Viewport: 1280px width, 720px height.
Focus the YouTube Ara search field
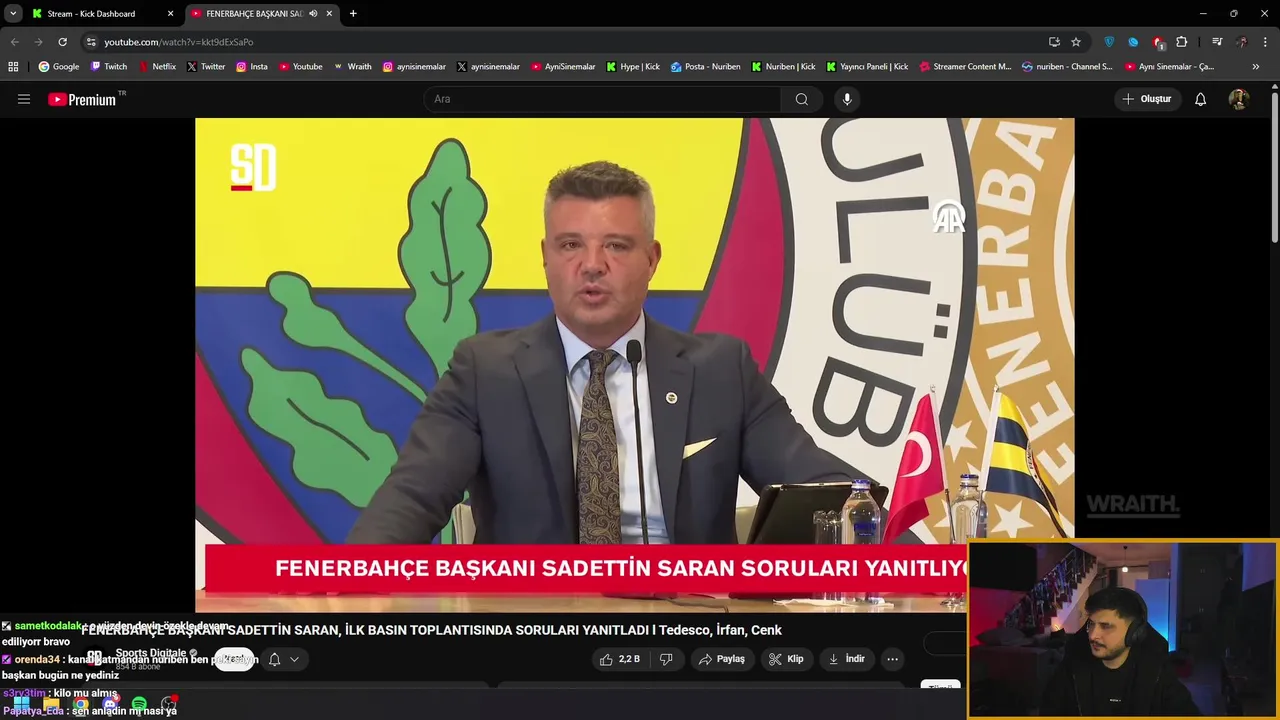(603, 99)
